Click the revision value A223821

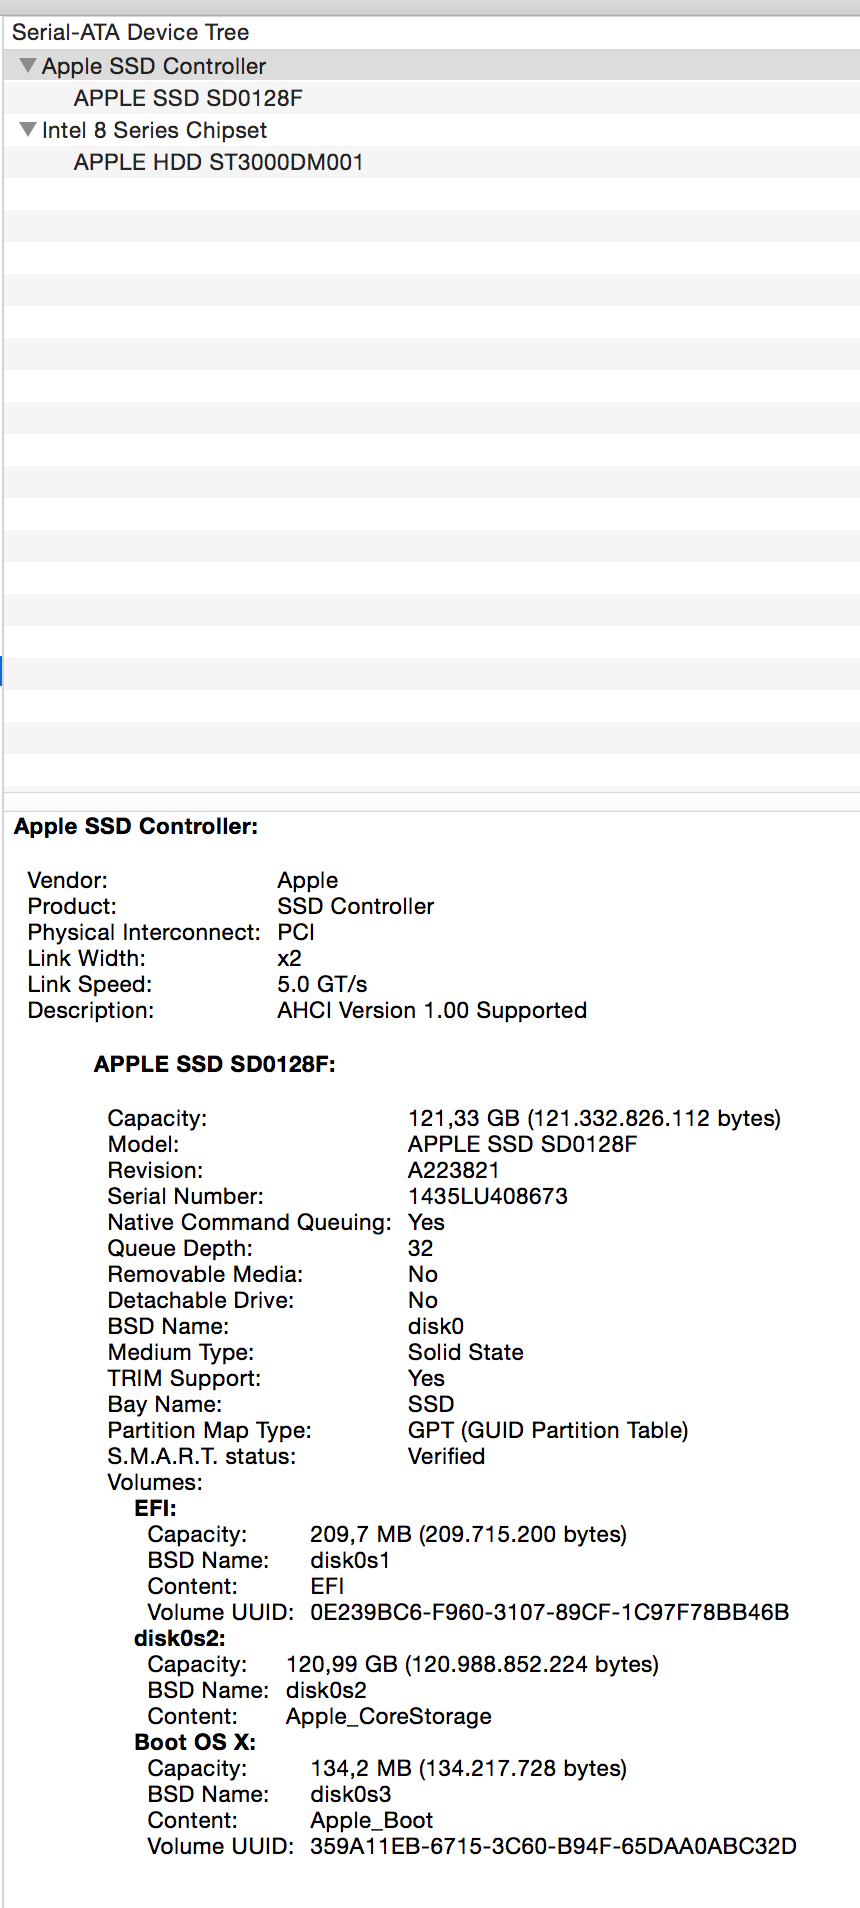[x=454, y=1171]
